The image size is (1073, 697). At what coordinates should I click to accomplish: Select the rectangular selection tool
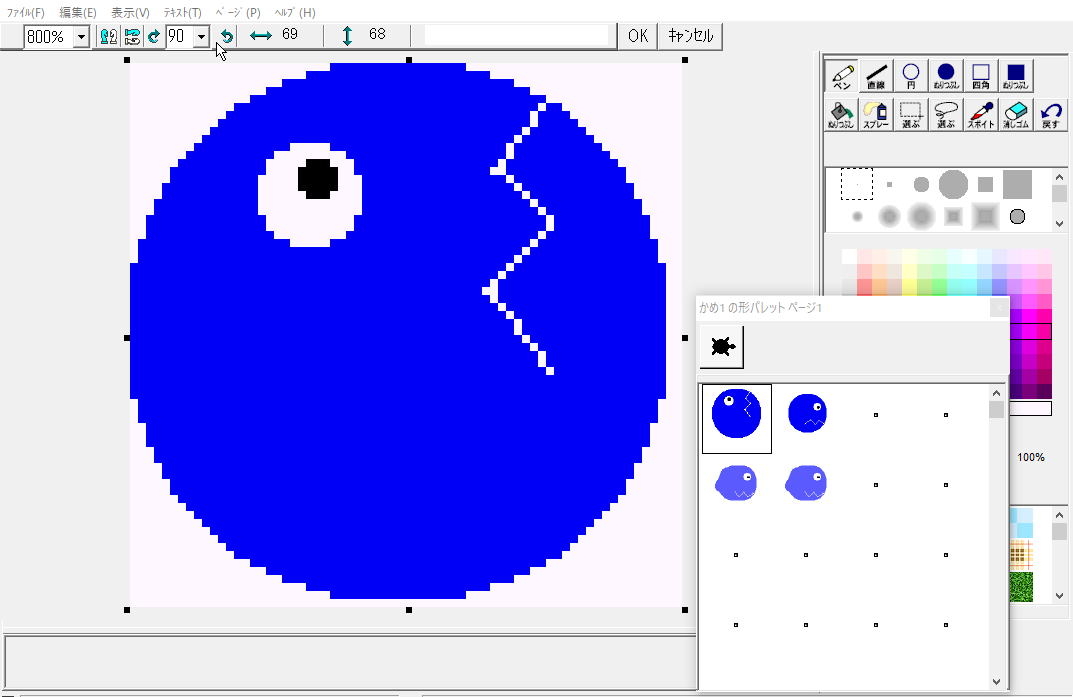911,114
